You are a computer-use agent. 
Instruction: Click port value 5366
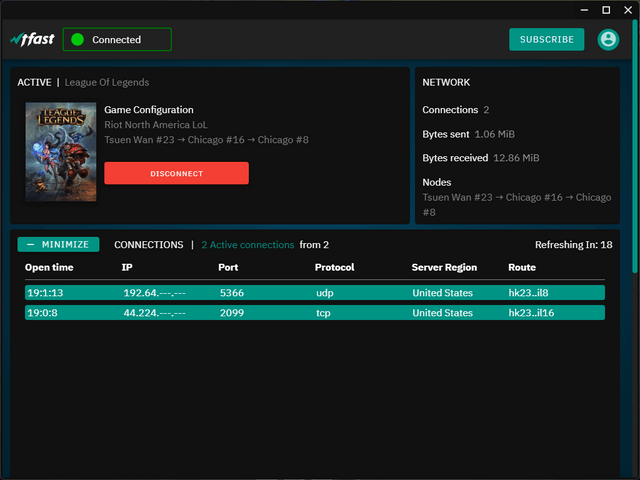[x=232, y=293]
